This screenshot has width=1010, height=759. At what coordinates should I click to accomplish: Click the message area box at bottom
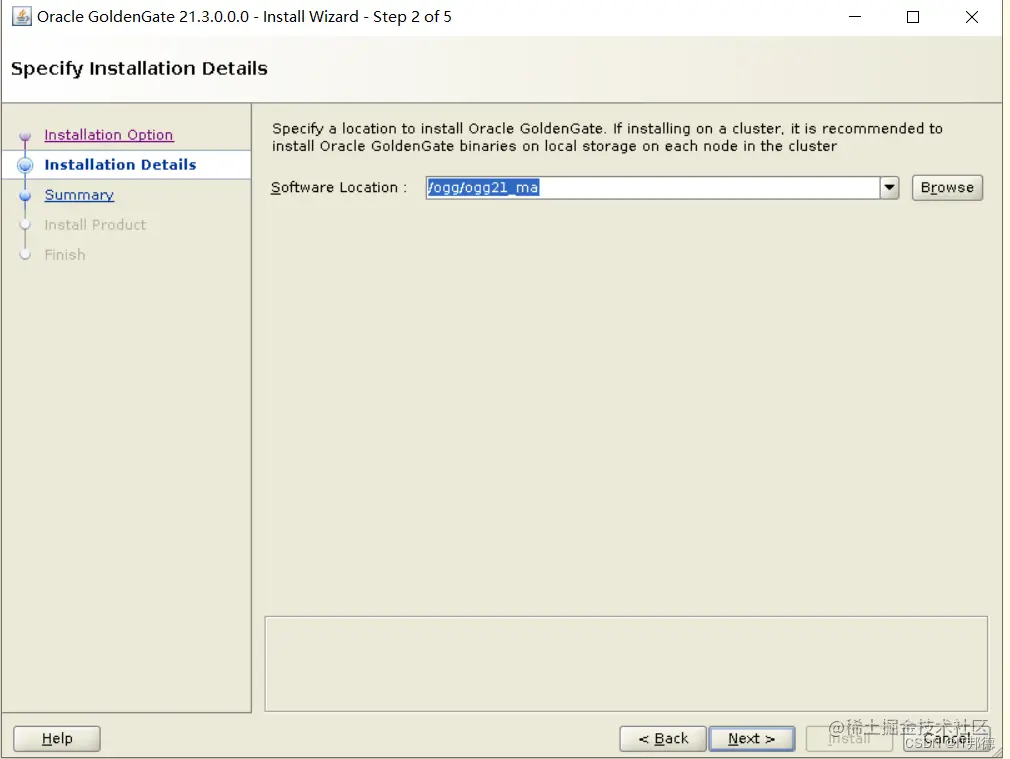coord(625,664)
